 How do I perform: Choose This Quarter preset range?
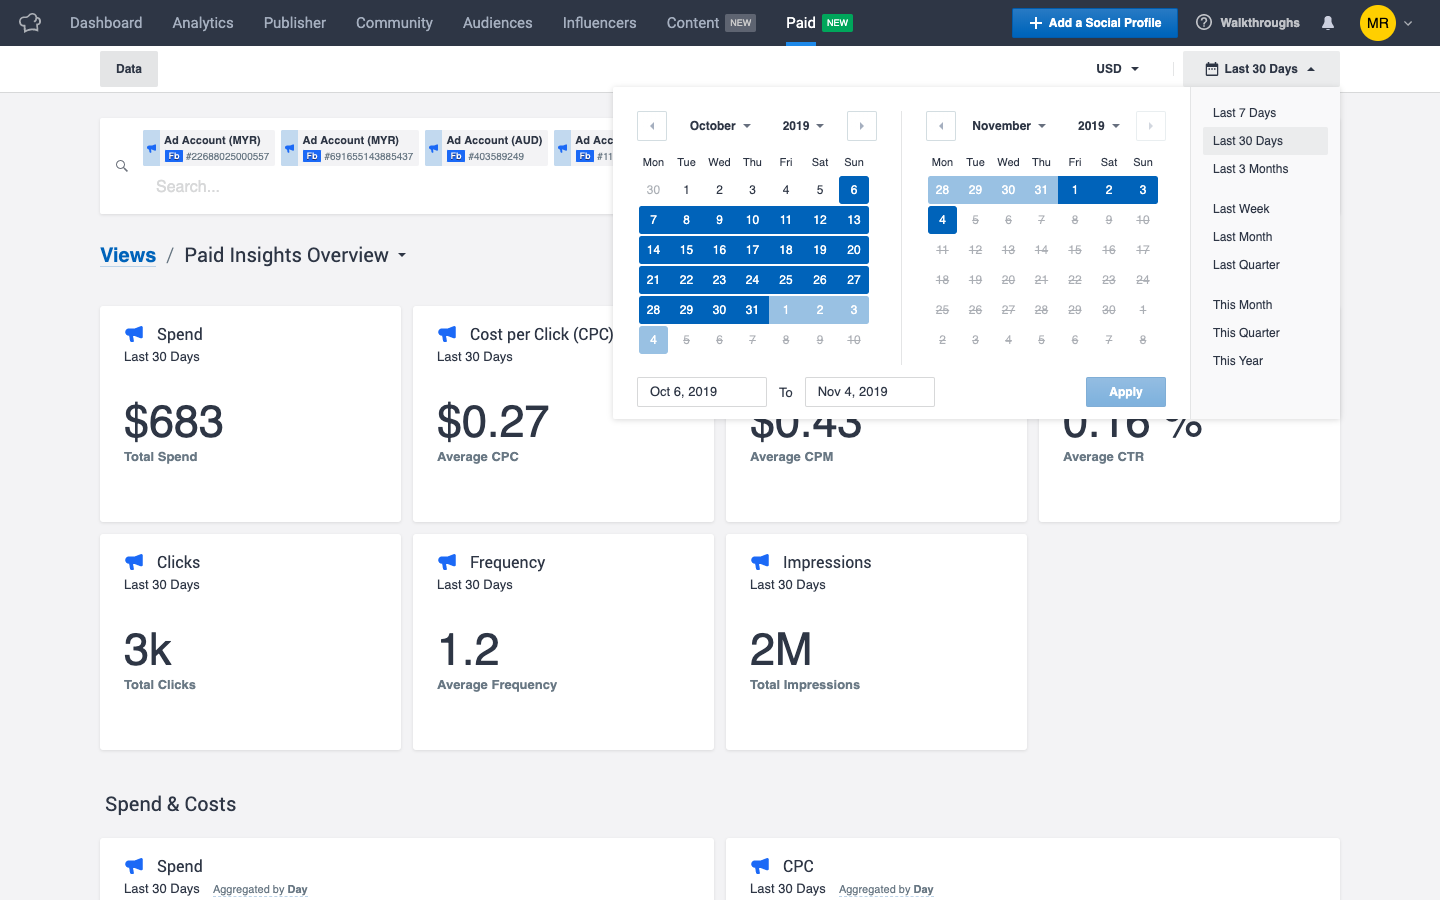click(1246, 333)
